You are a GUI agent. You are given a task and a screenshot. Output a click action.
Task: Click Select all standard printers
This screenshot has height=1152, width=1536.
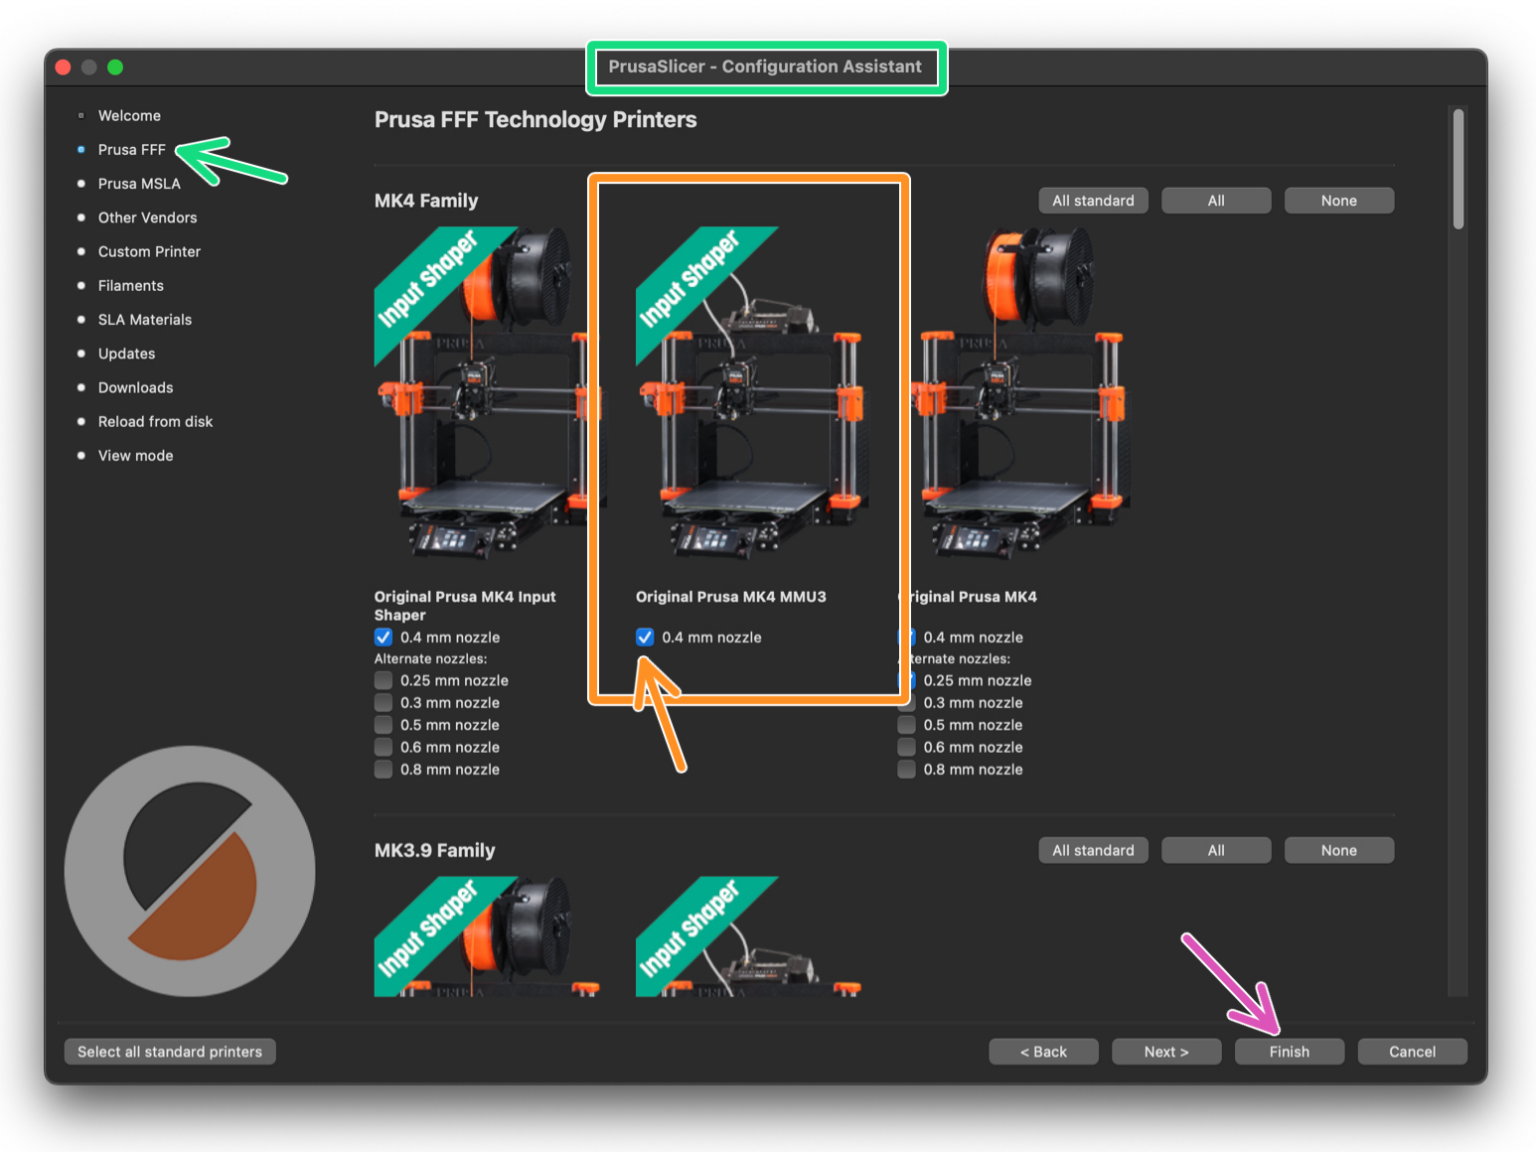pyautogui.click(x=169, y=1051)
